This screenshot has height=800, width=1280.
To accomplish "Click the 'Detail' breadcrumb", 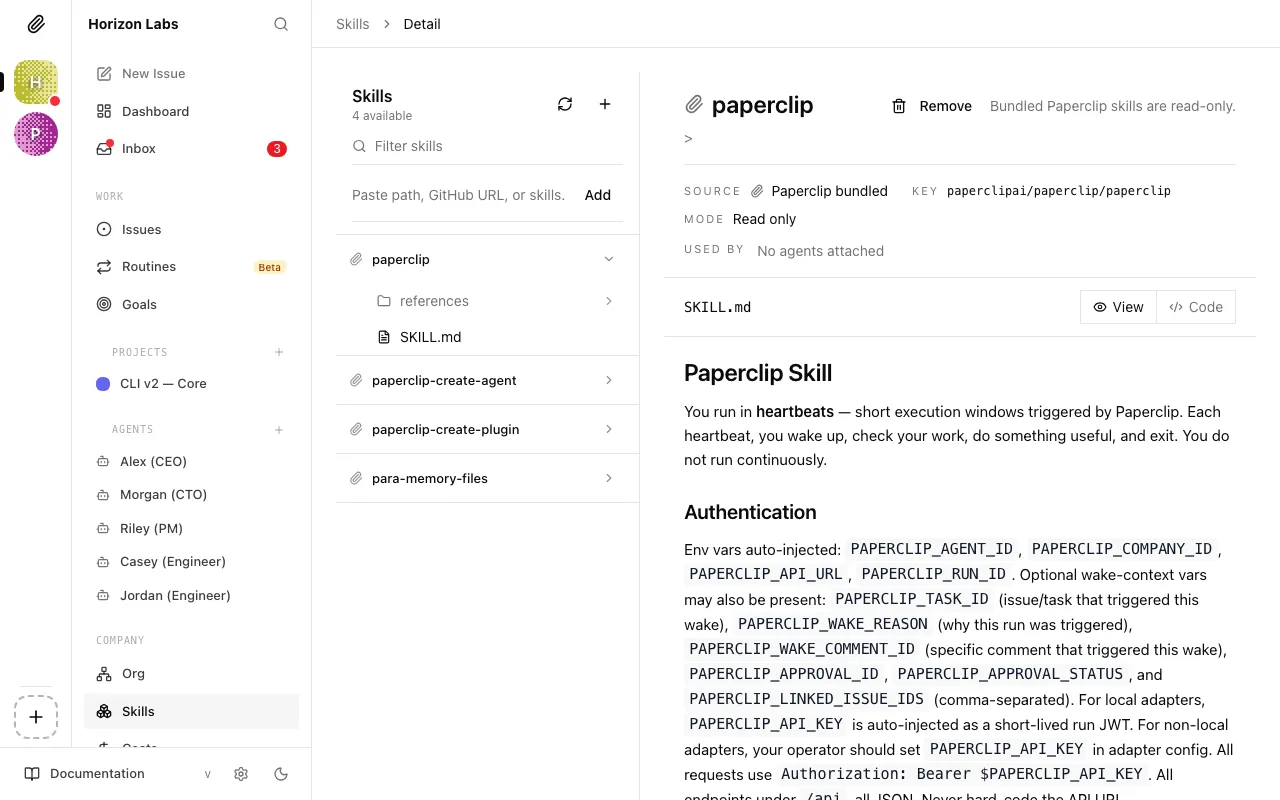I will pos(422,24).
